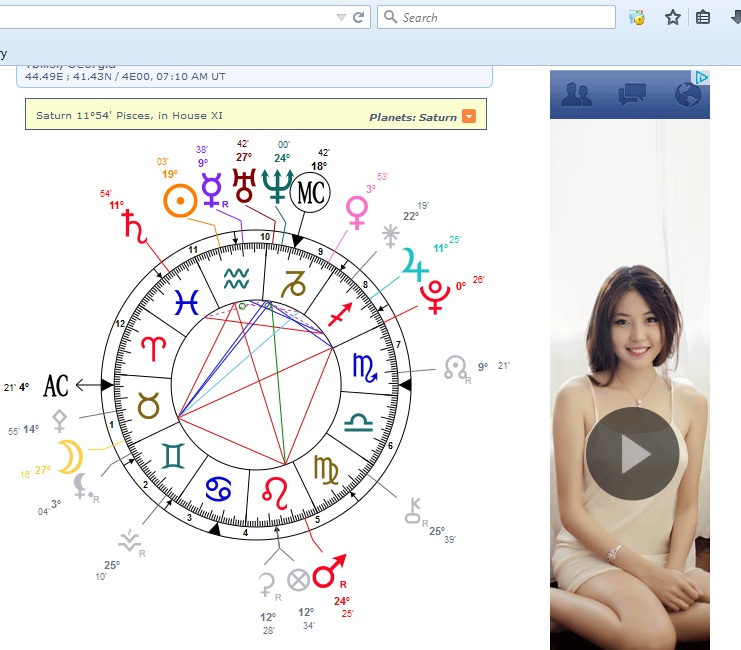Viewport: 741px width, 650px height.
Task: Click the purple Mercury retrograde glyph
Action: pos(212,190)
